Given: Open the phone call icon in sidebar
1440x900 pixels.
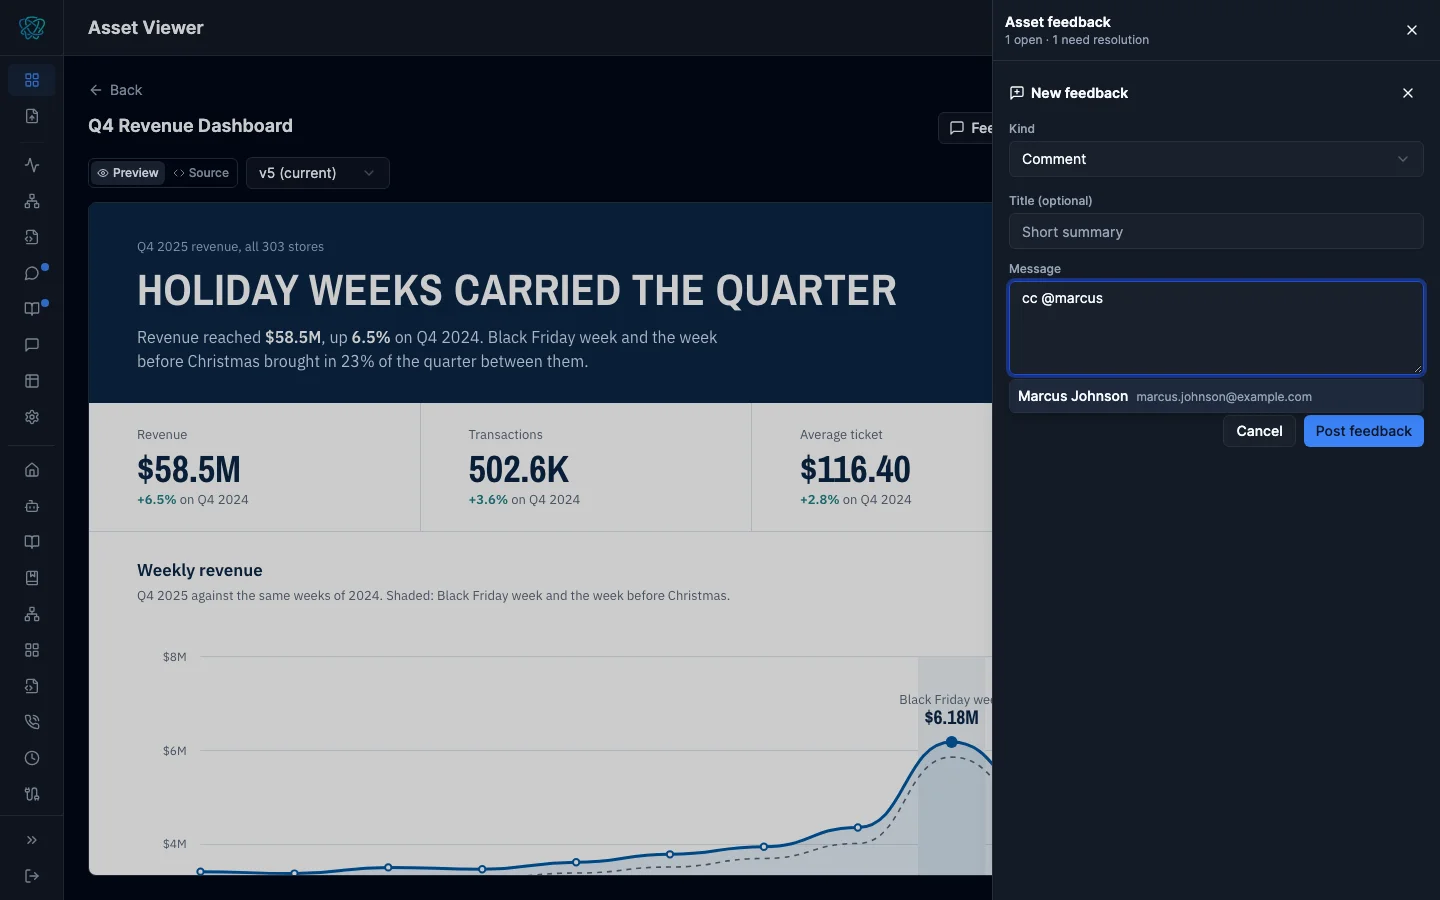Looking at the screenshot, I should pos(32,722).
